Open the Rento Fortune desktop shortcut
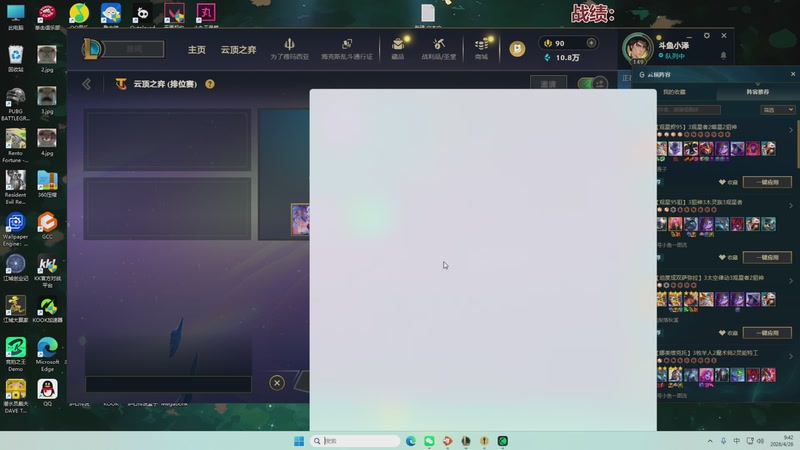 (x=15, y=146)
